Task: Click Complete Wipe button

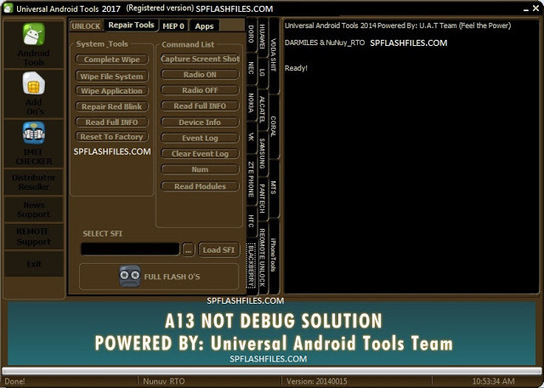Action: [112, 60]
